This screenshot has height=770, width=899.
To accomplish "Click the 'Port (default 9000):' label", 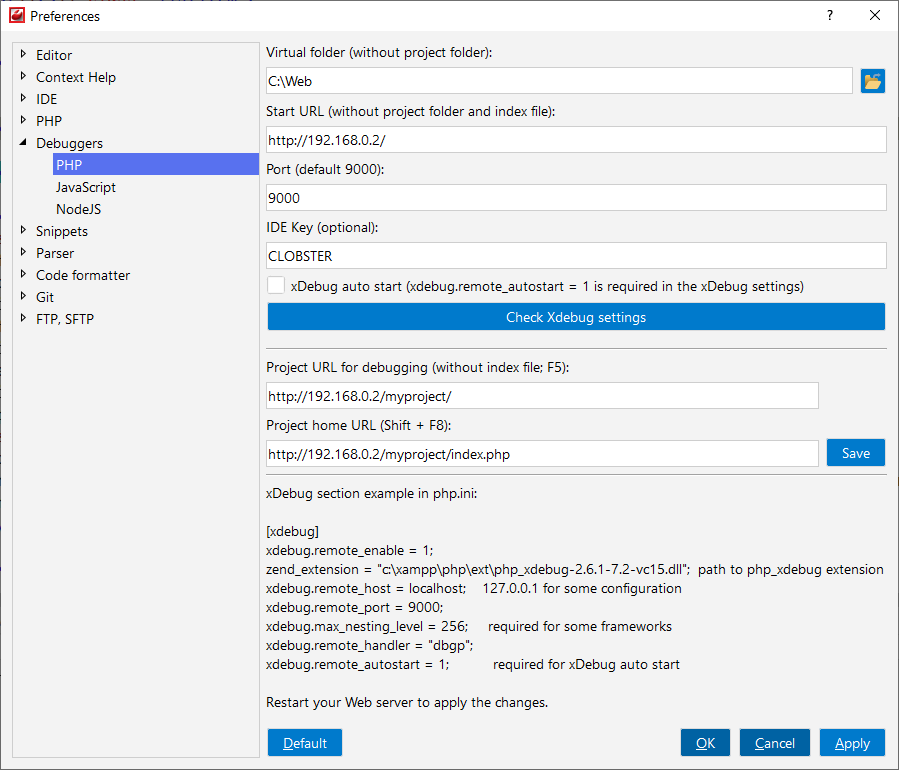I will pyautogui.click(x=325, y=170).
